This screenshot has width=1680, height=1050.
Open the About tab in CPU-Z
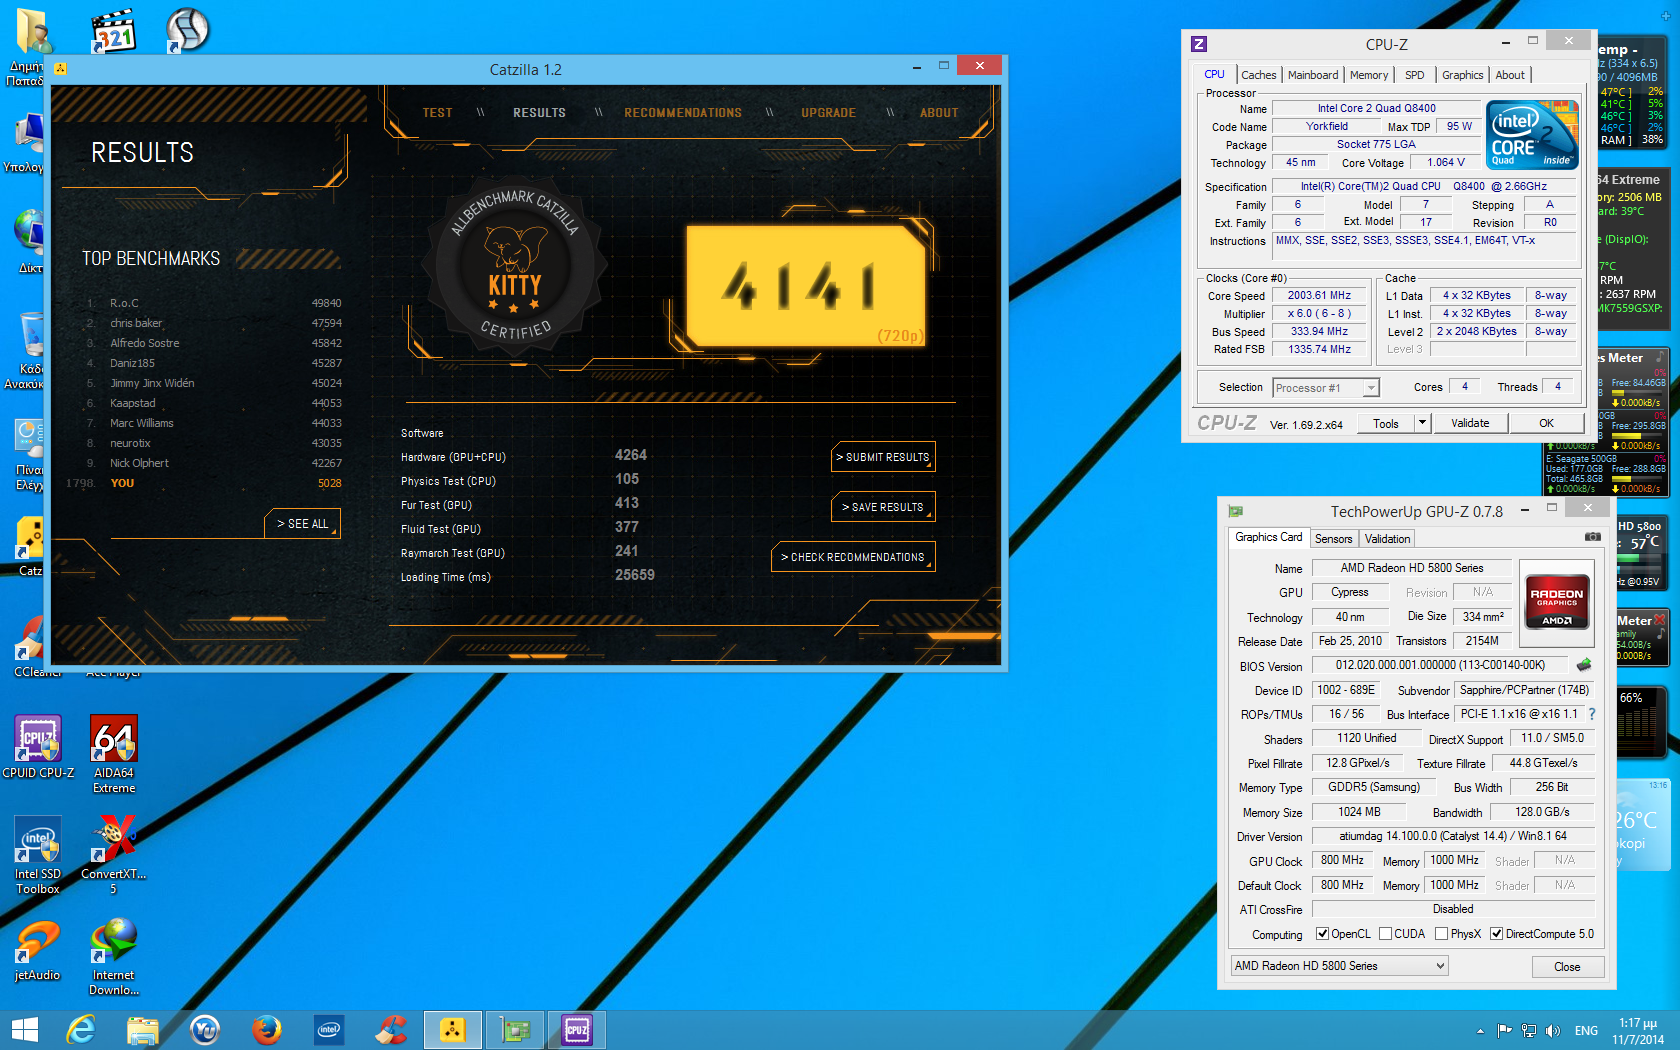(x=1510, y=75)
